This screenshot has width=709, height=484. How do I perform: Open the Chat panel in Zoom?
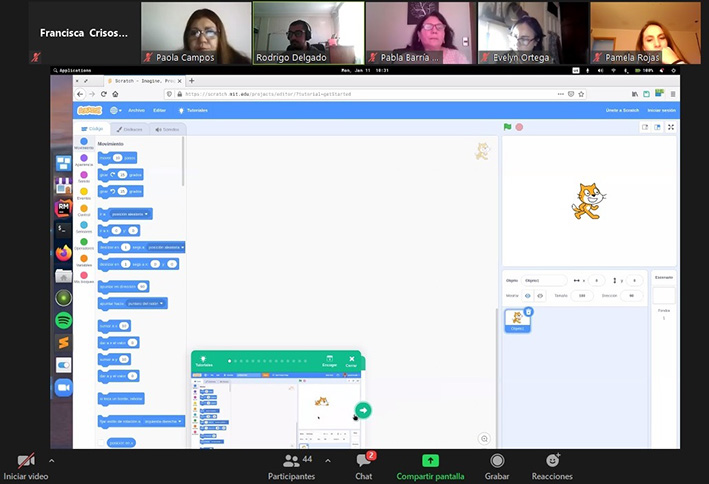[x=364, y=465]
